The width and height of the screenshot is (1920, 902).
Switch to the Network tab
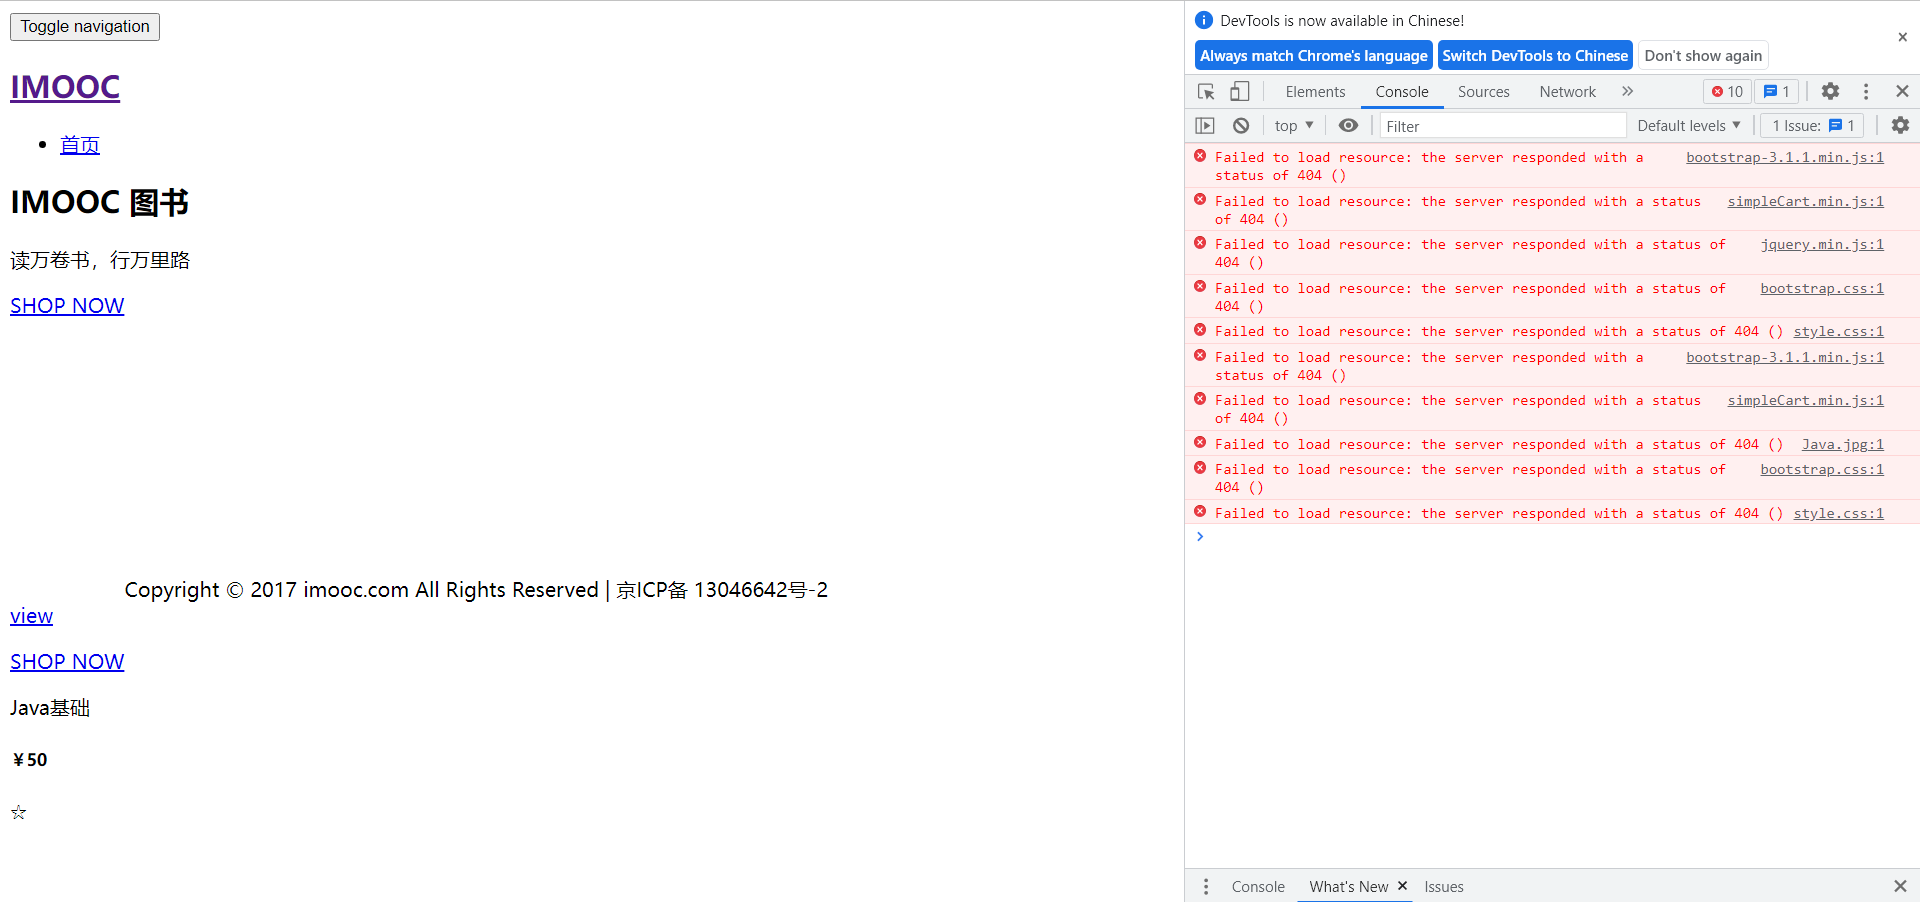[x=1567, y=92]
